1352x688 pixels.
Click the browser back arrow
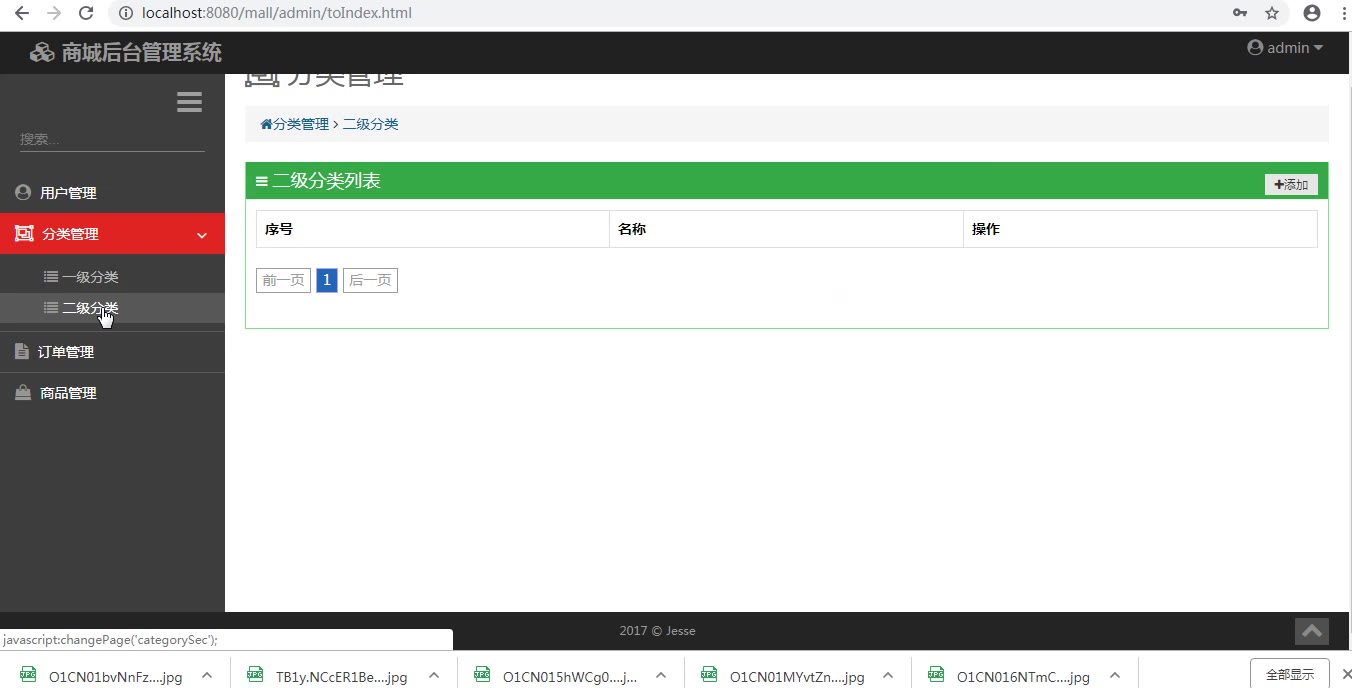21,13
